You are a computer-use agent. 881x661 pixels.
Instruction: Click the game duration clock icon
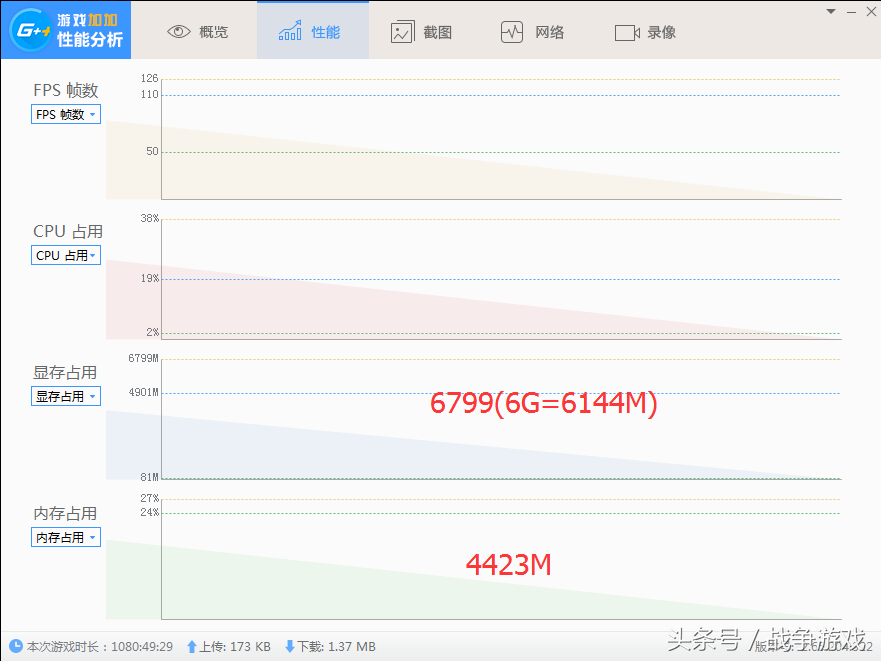(16, 647)
